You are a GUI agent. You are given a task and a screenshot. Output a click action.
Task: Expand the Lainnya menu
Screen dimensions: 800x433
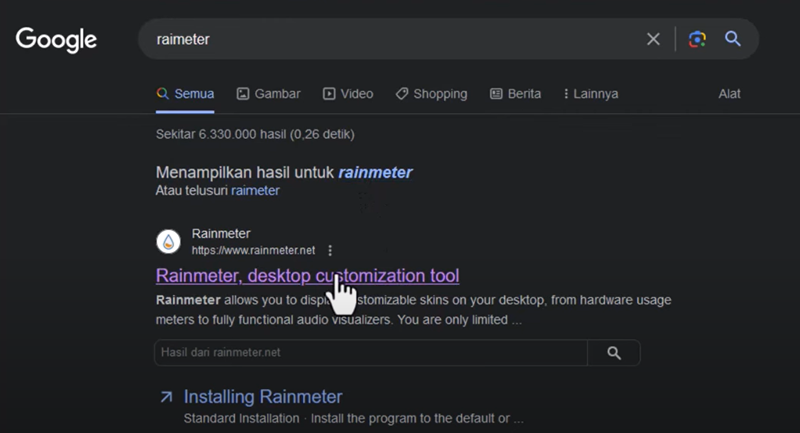[591, 94]
